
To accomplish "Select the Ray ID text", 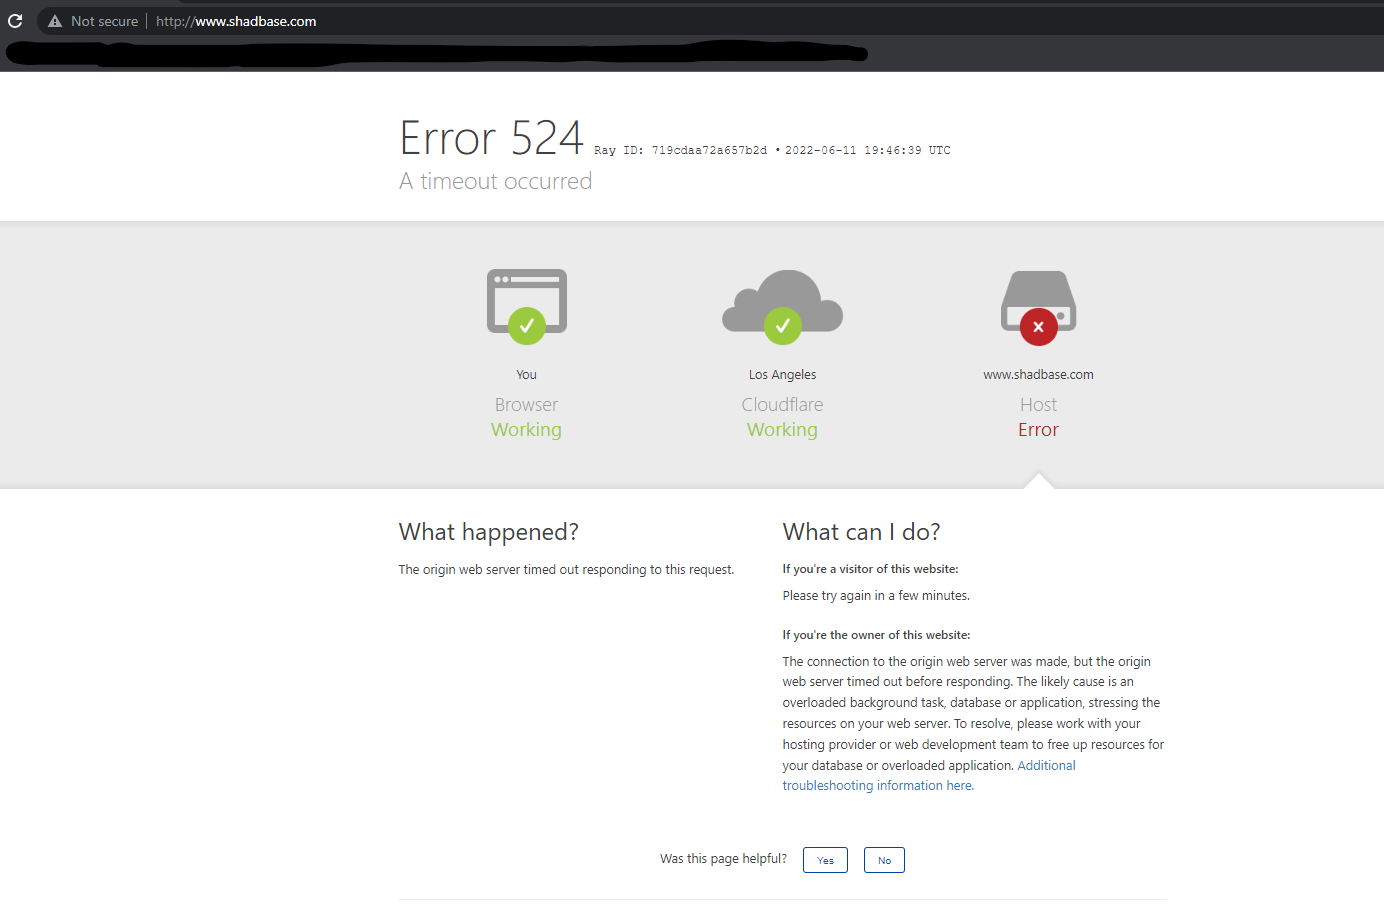I will [x=680, y=150].
